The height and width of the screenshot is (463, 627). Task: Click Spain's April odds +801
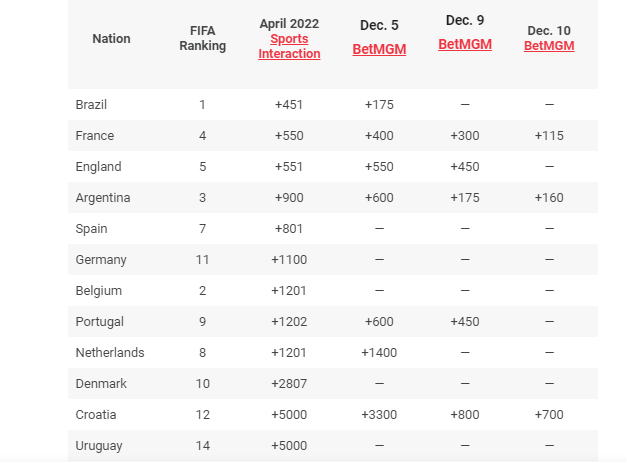point(289,229)
